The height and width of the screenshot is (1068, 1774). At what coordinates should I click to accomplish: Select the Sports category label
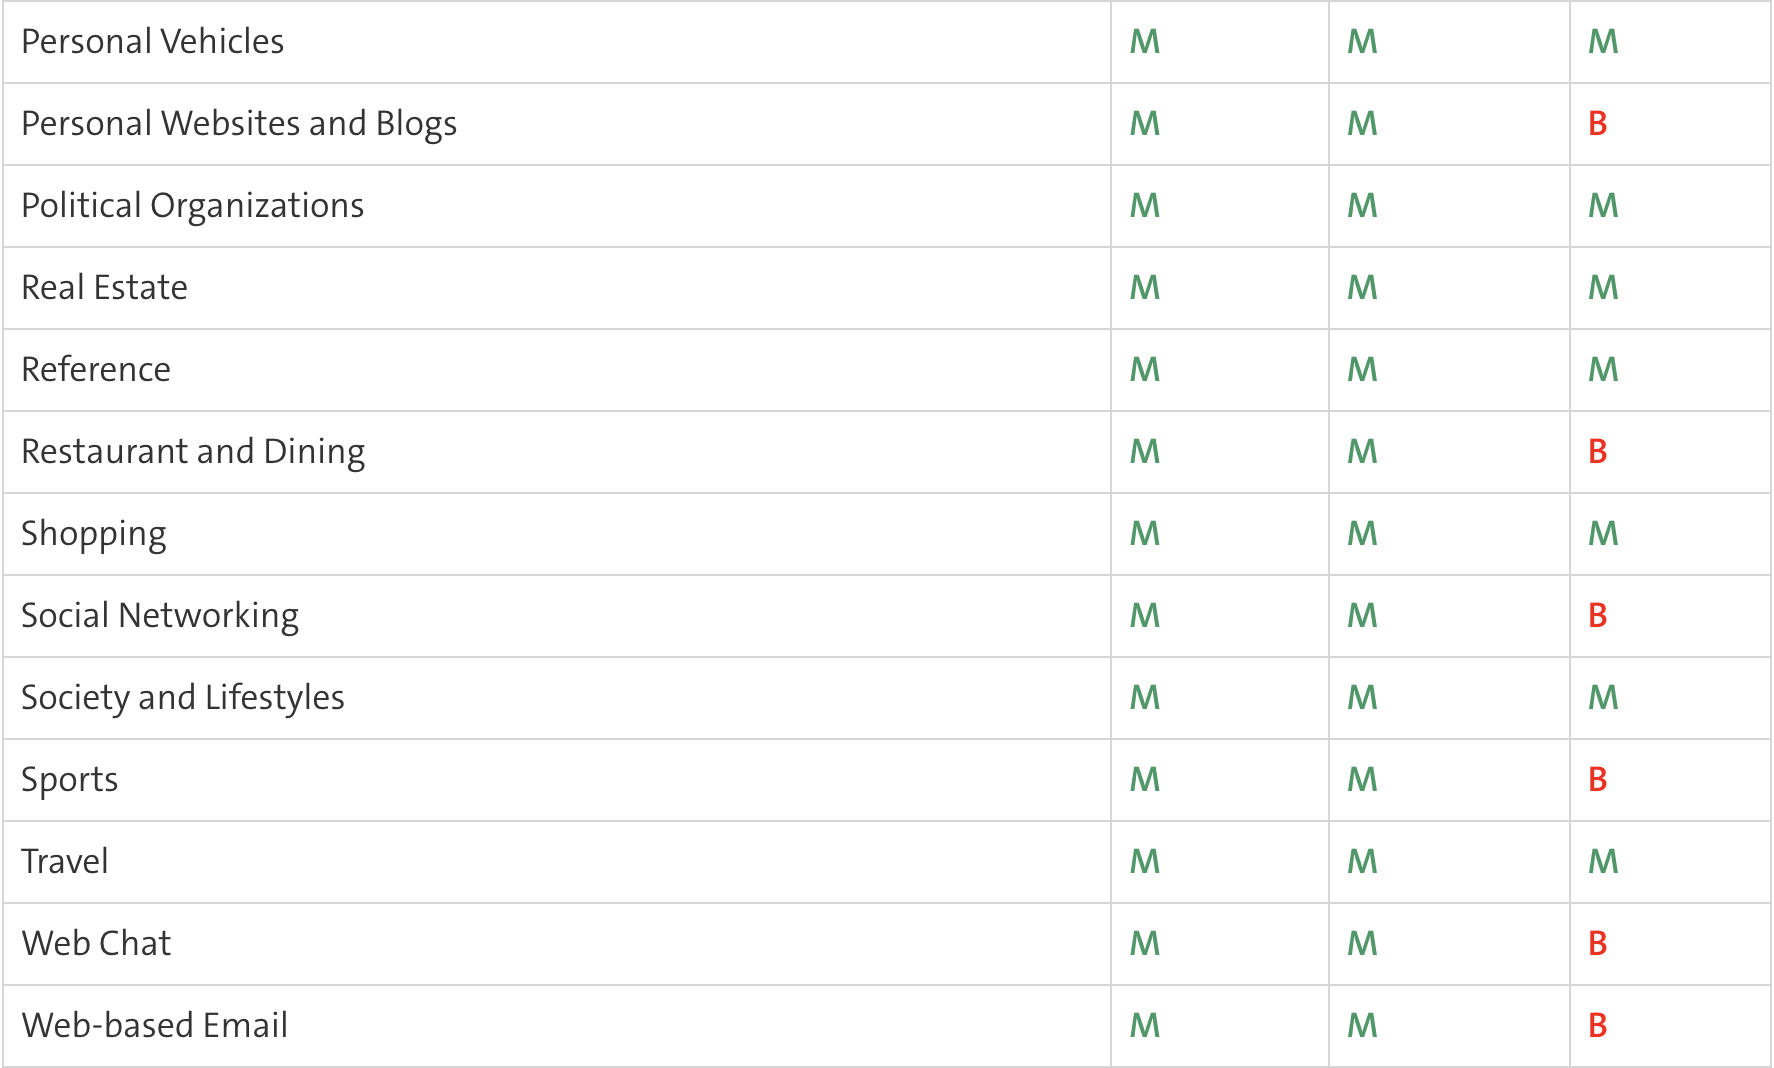(70, 780)
